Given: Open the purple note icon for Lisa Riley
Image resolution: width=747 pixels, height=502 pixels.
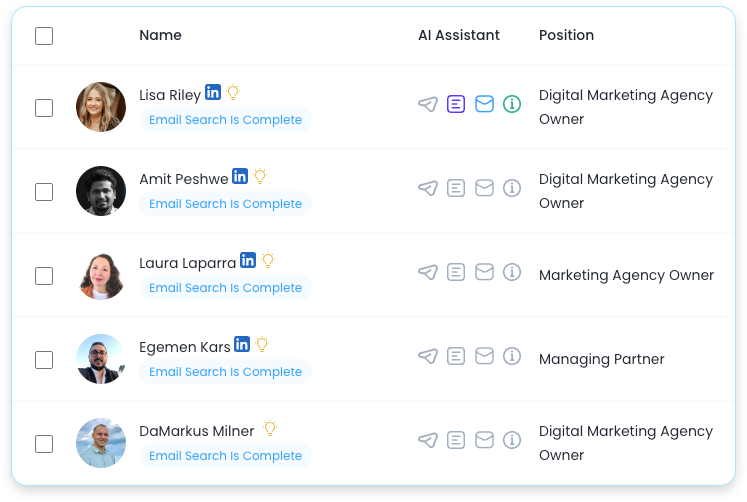Looking at the screenshot, I should (x=456, y=104).
